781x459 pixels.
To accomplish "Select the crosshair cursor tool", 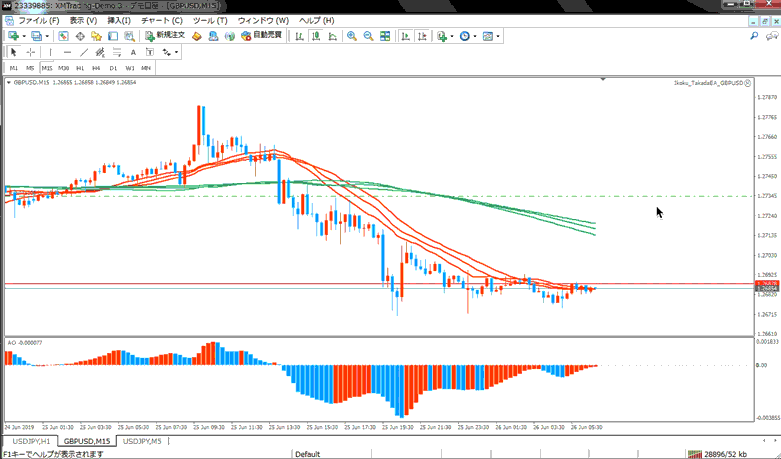I will pyautogui.click(x=30, y=52).
